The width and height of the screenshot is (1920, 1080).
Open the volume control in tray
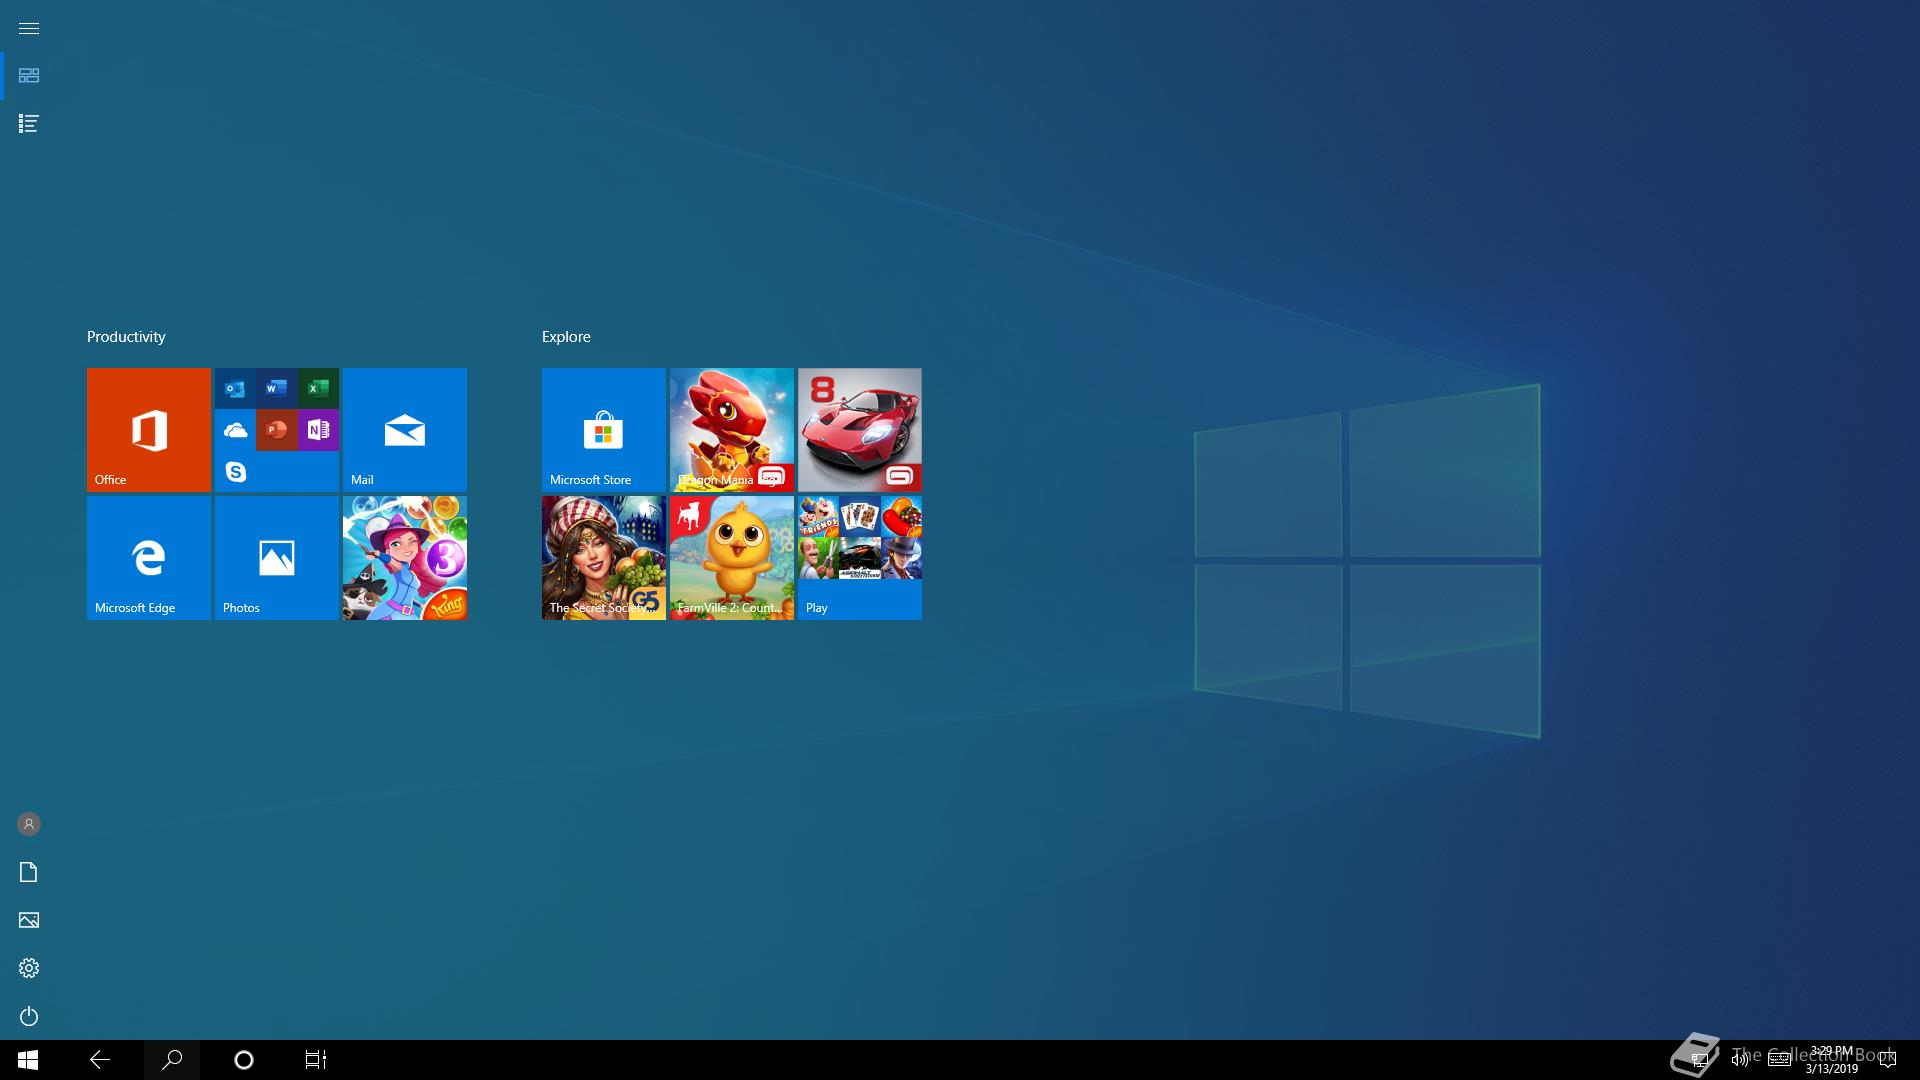pos(1739,1060)
